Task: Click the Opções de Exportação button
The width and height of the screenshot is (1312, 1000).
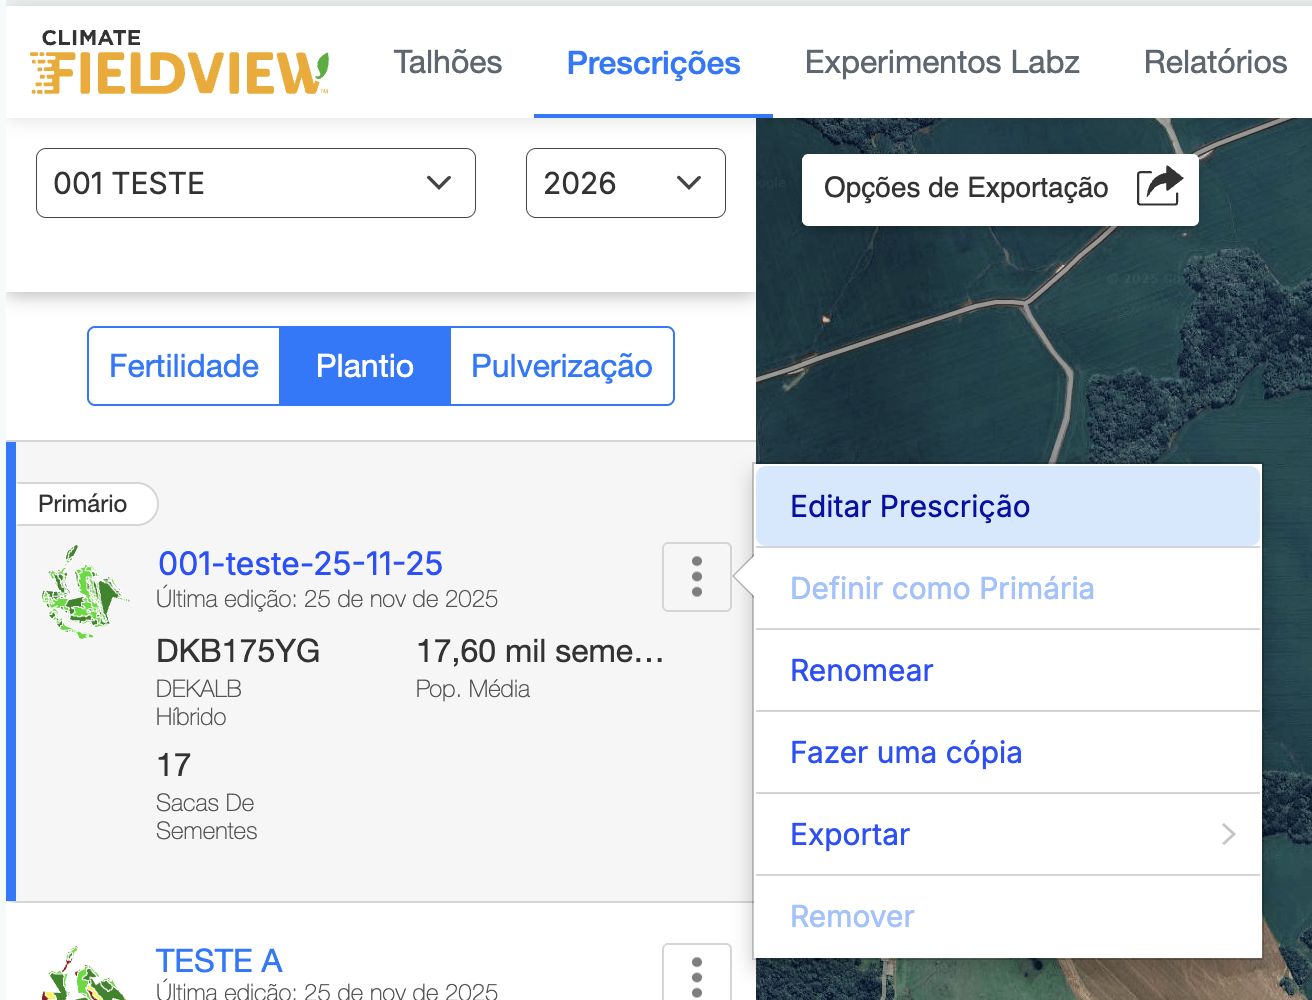Action: 999,188
